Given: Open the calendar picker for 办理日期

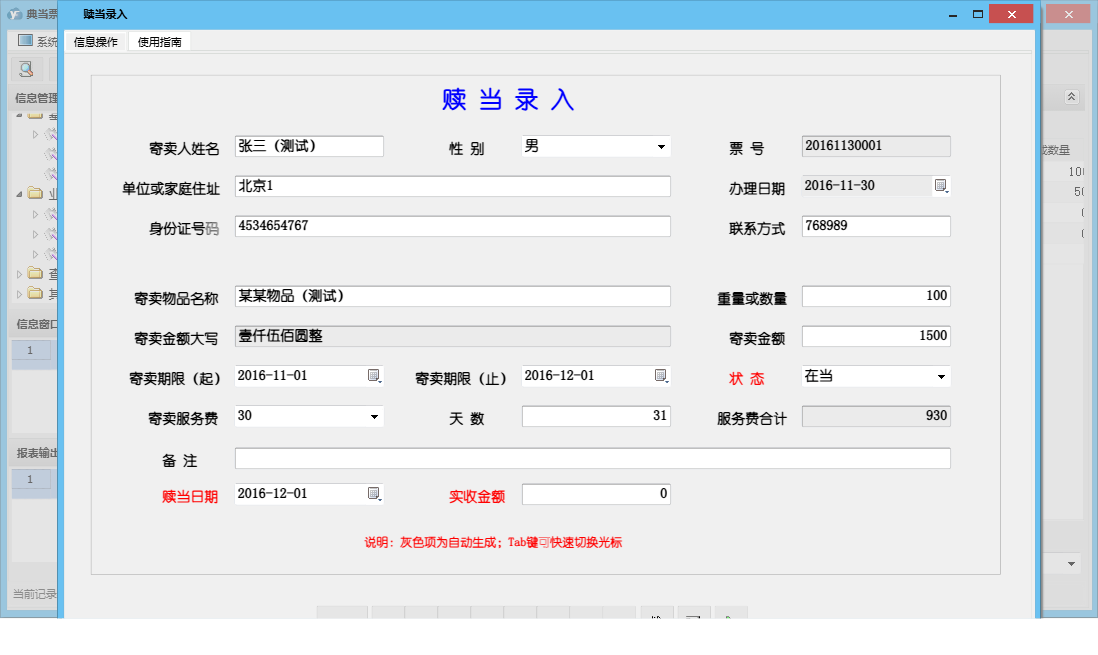Looking at the screenshot, I should pos(941,186).
